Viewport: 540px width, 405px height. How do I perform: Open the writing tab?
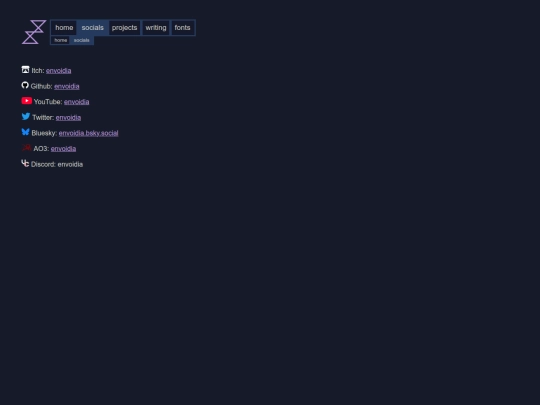156,28
